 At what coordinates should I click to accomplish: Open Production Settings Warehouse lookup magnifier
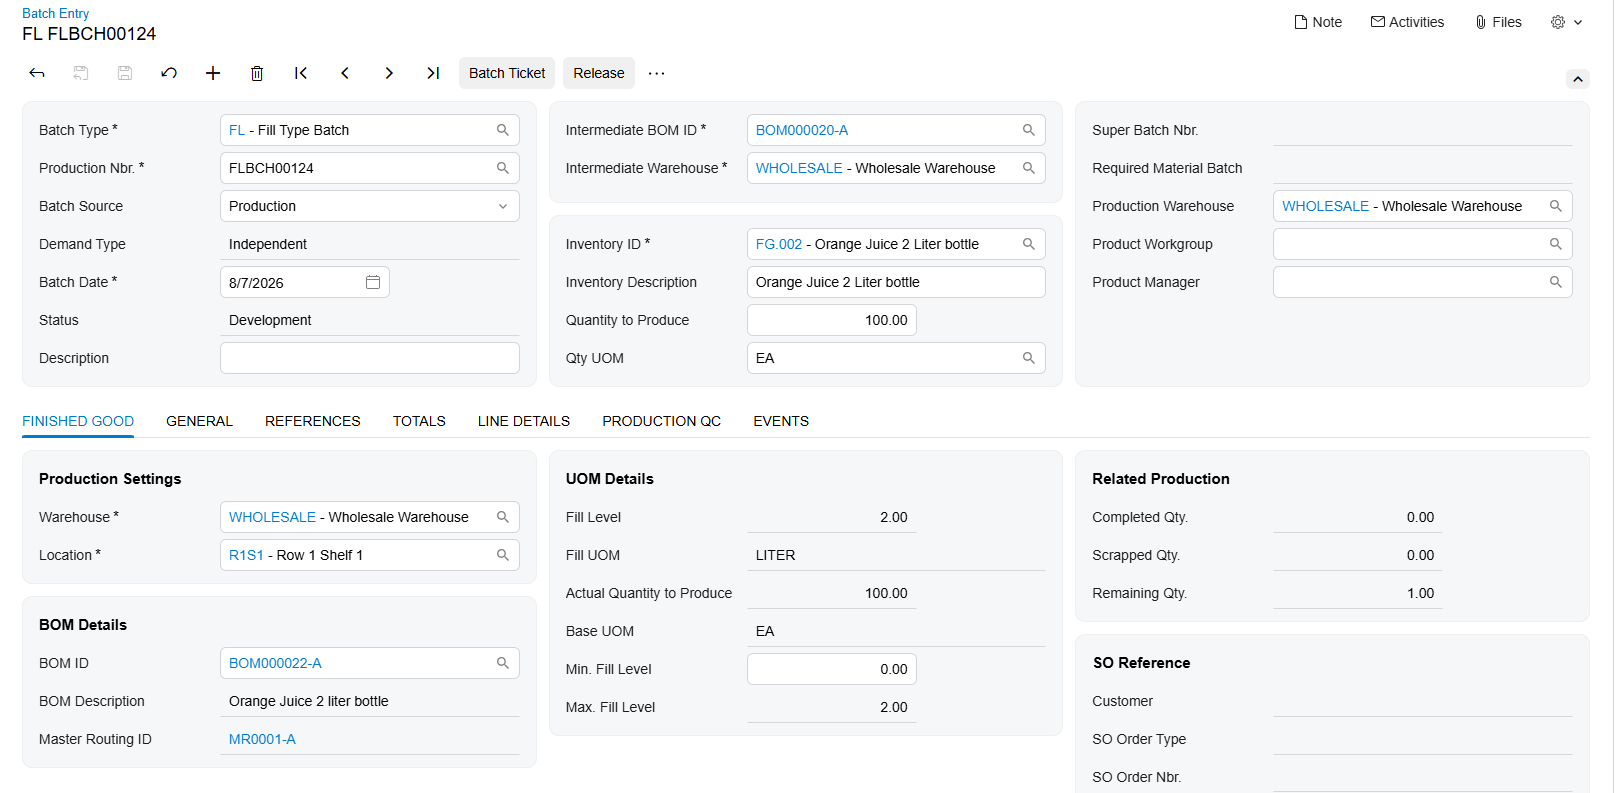pos(503,517)
